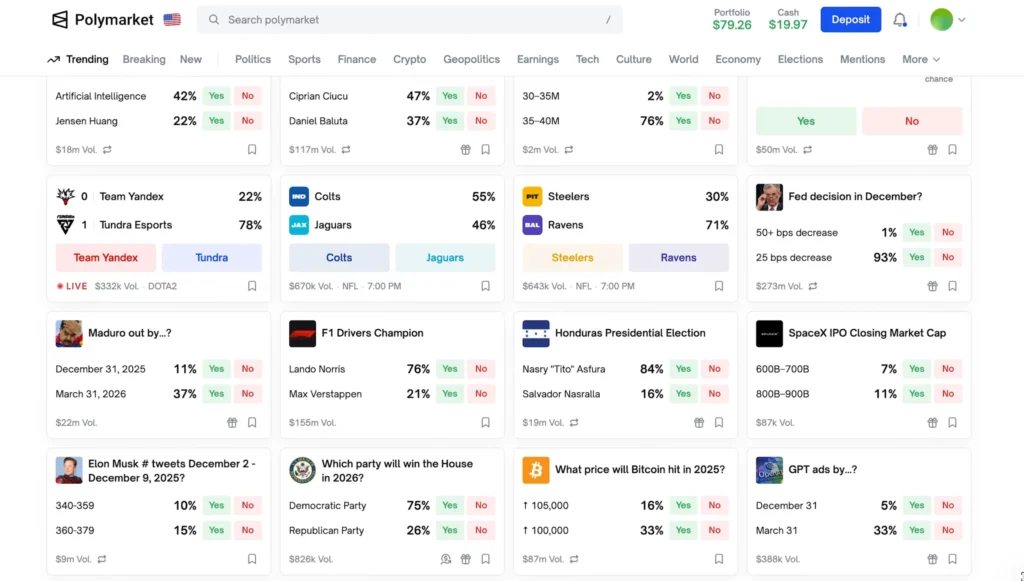This screenshot has width=1024, height=581.
Task: Expand the More navigation dropdown
Action: click(921, 60)
